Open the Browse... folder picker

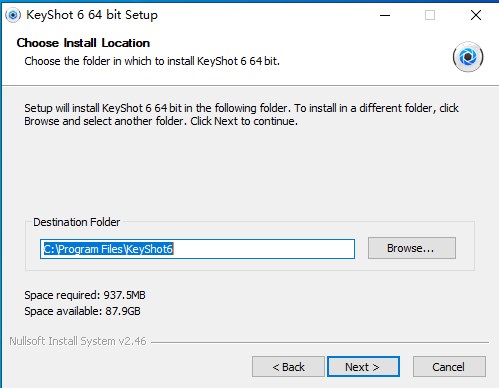pyautogui.click(x=412, y=248)
